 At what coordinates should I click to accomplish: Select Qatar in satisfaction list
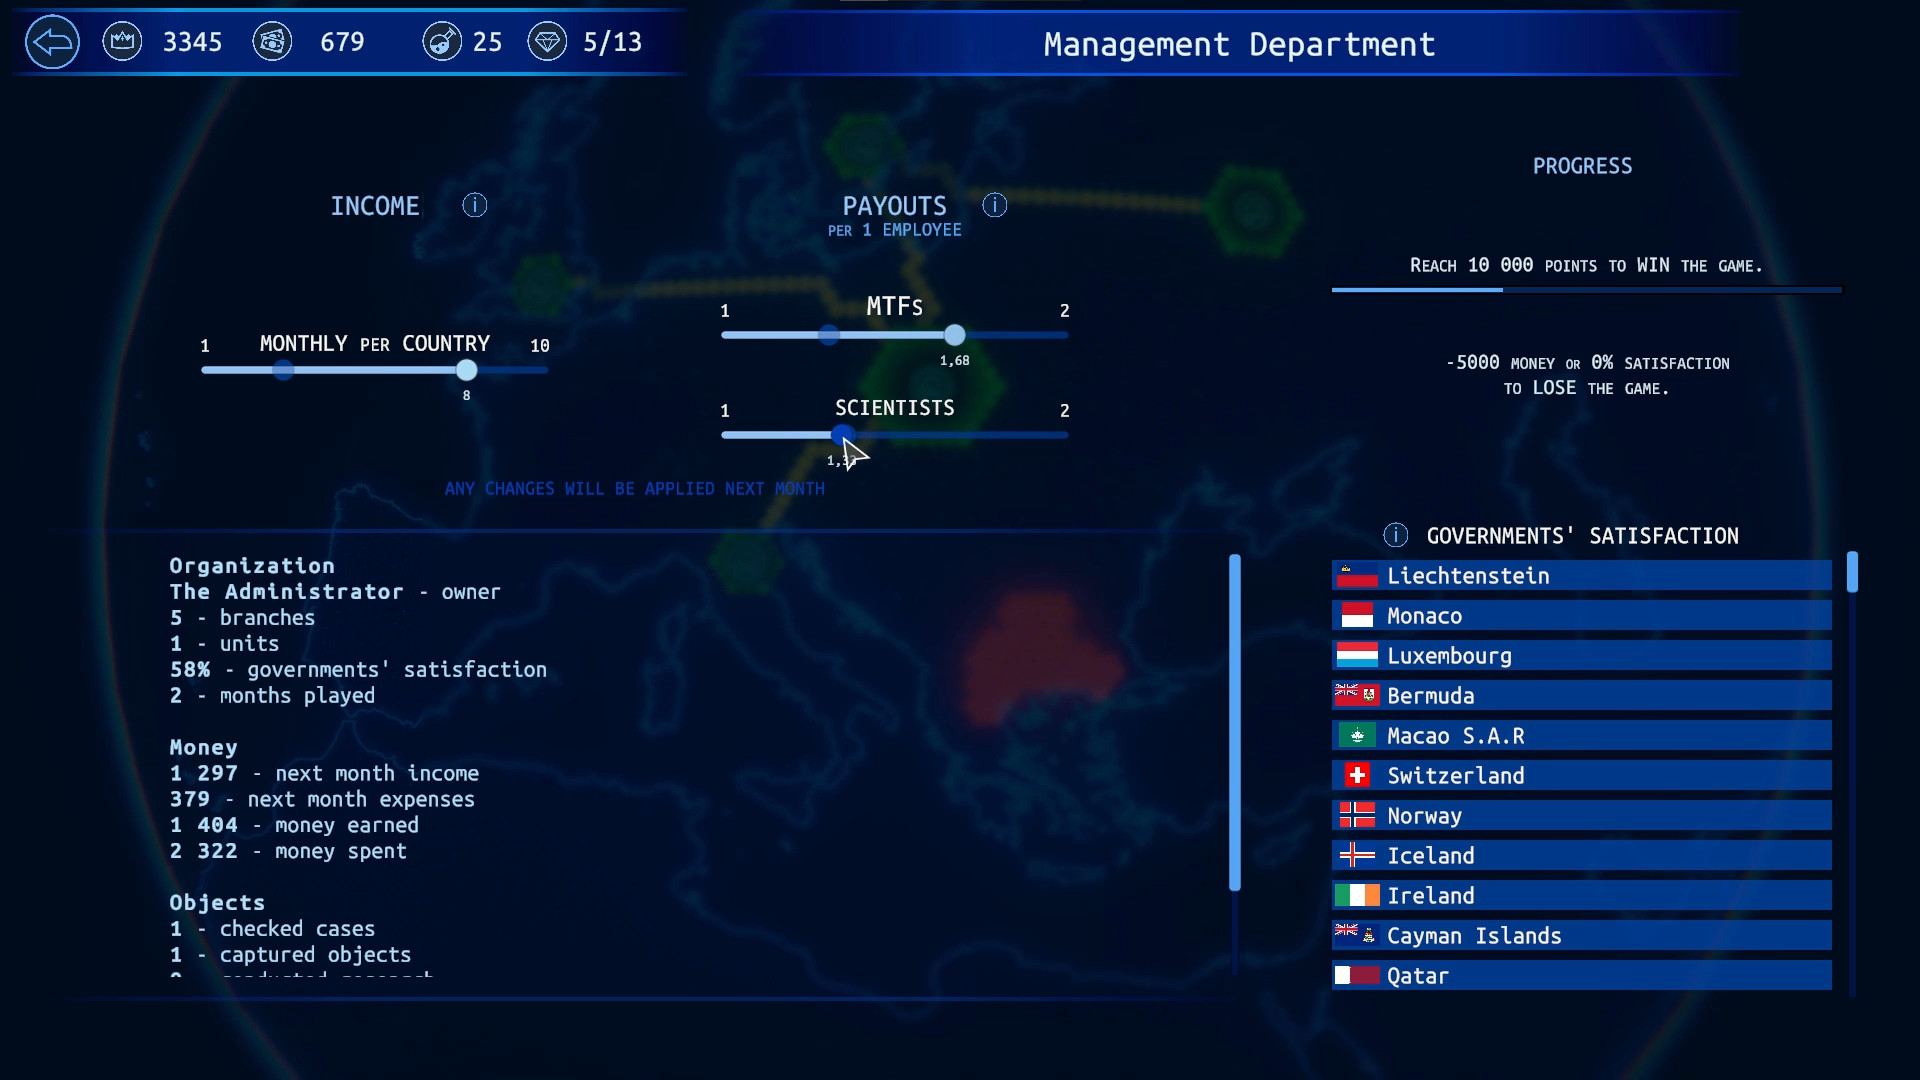tap(1581, 976)
